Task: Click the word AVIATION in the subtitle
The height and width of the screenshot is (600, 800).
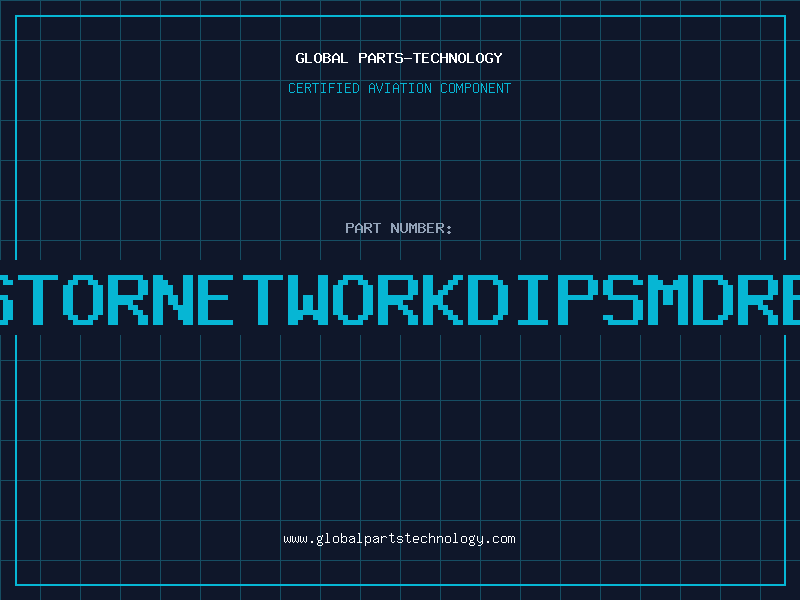Action: pyautogui.click(x=400, y=88)
